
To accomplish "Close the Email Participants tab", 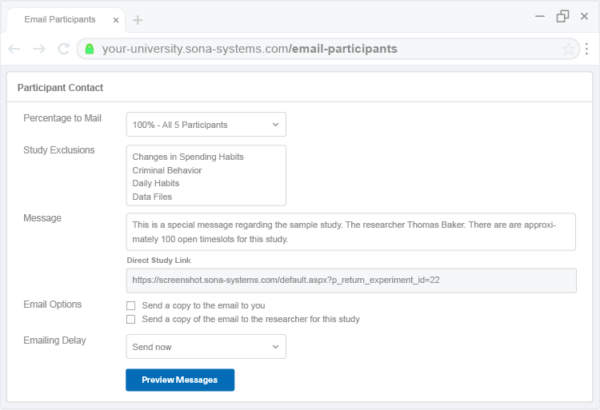I will 117,19.
